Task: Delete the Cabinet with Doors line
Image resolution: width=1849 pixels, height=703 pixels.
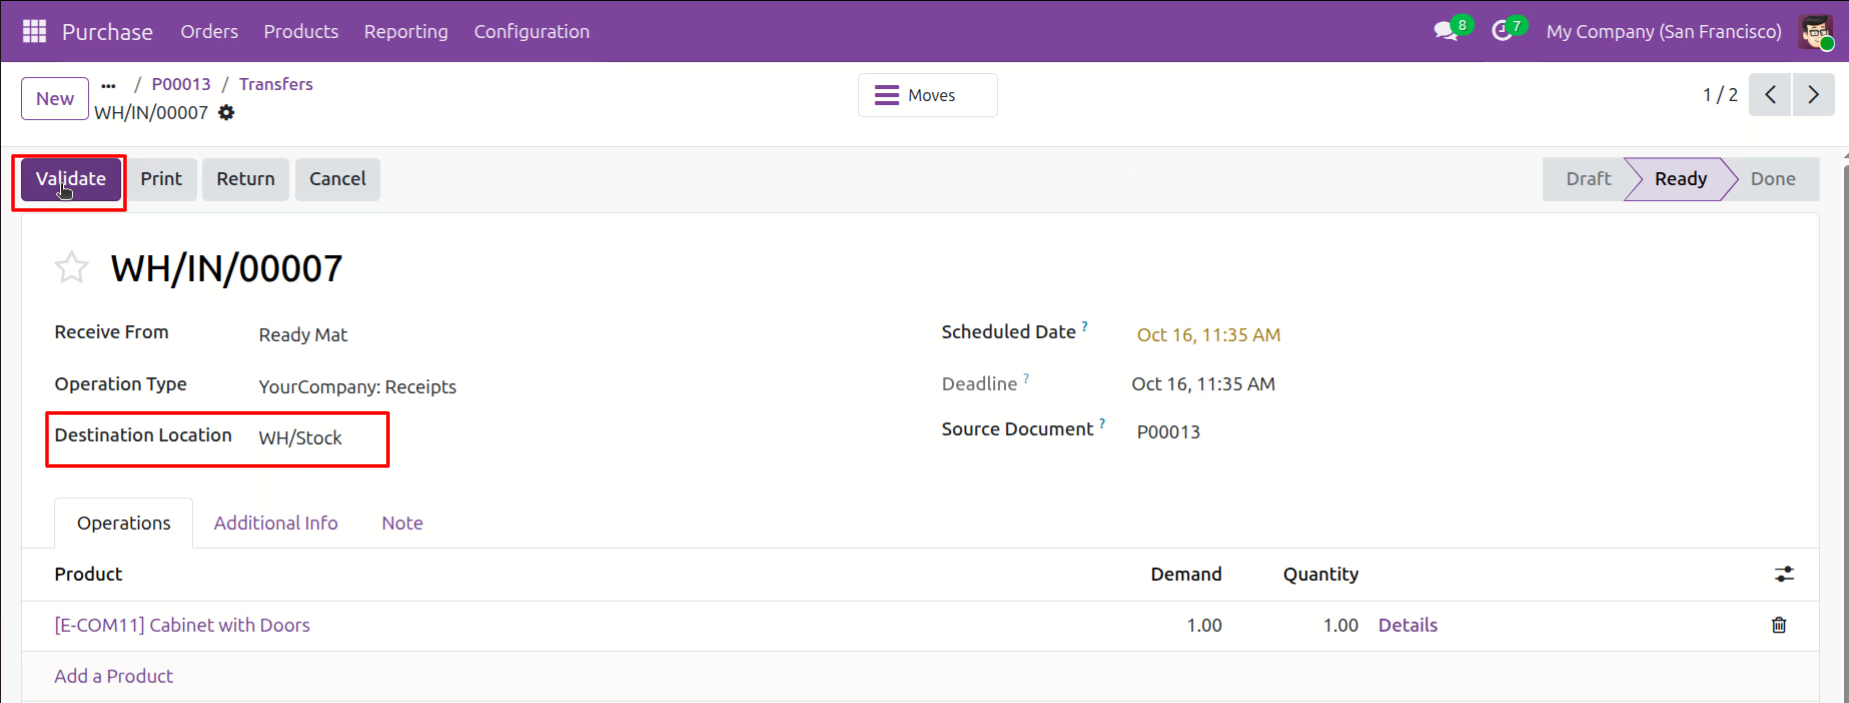Action: pyautogui.click(x=1779, y=625)
